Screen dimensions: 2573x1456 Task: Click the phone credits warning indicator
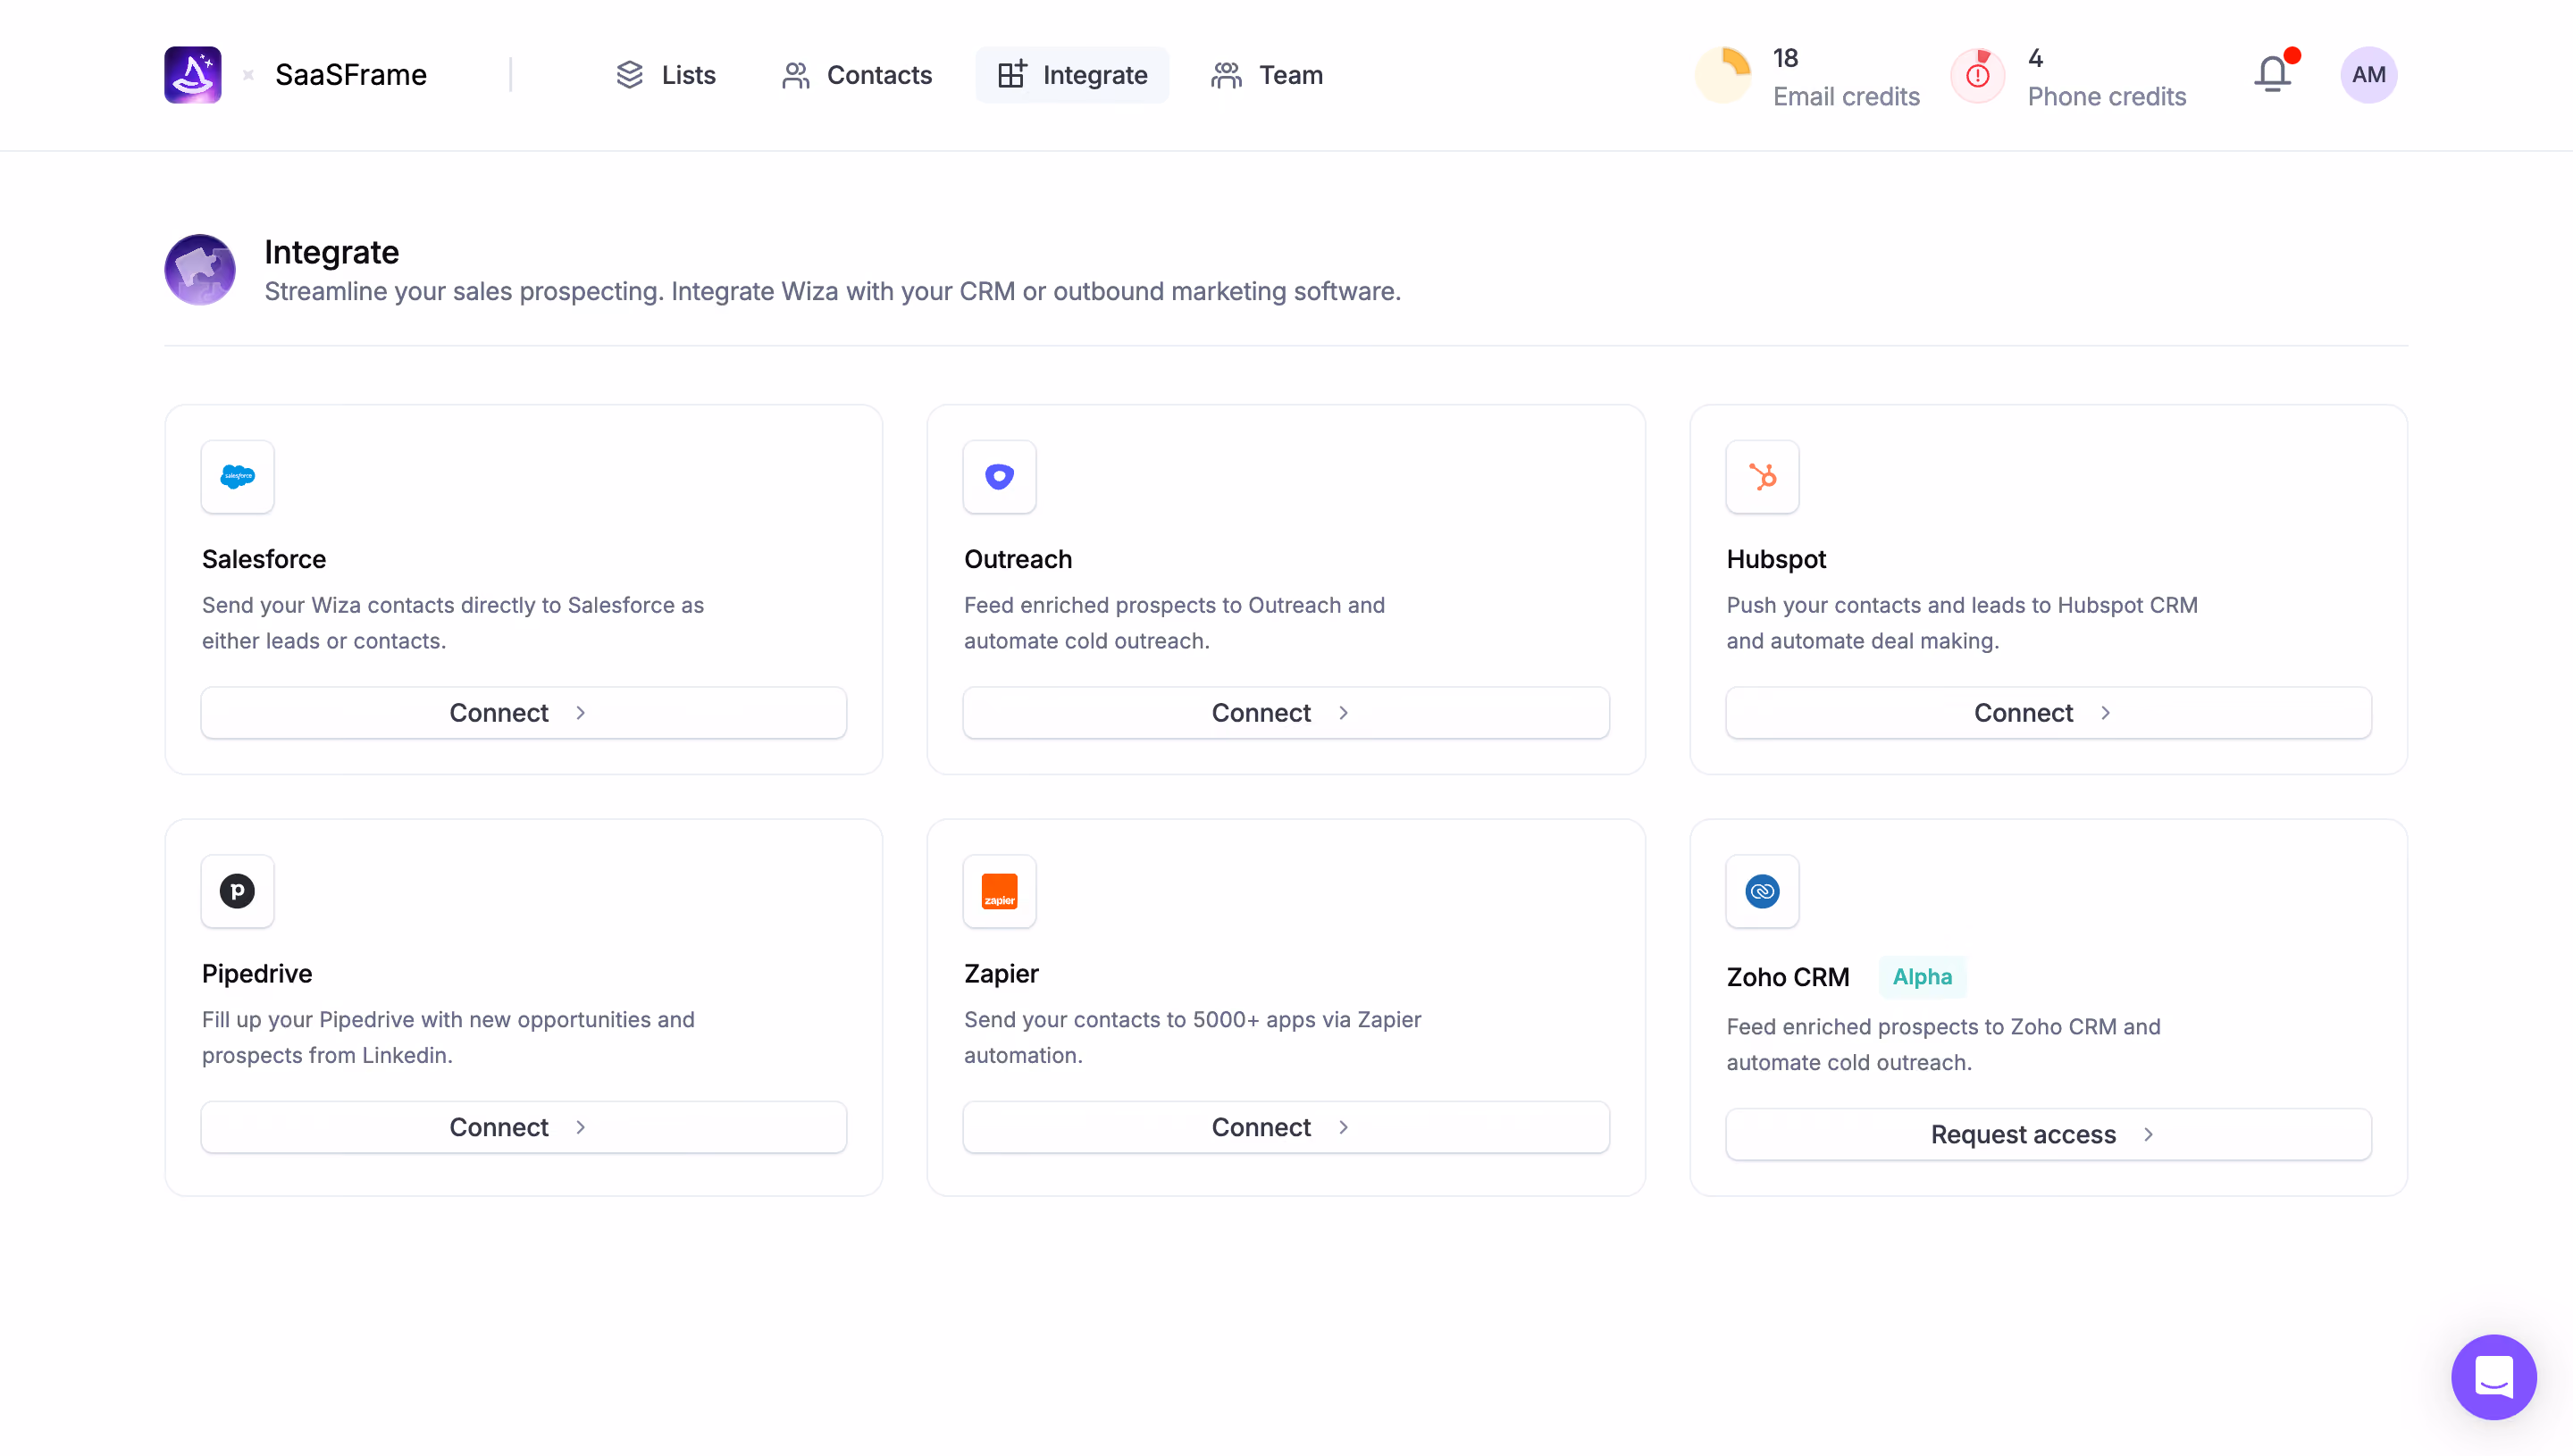[1978, 75]
